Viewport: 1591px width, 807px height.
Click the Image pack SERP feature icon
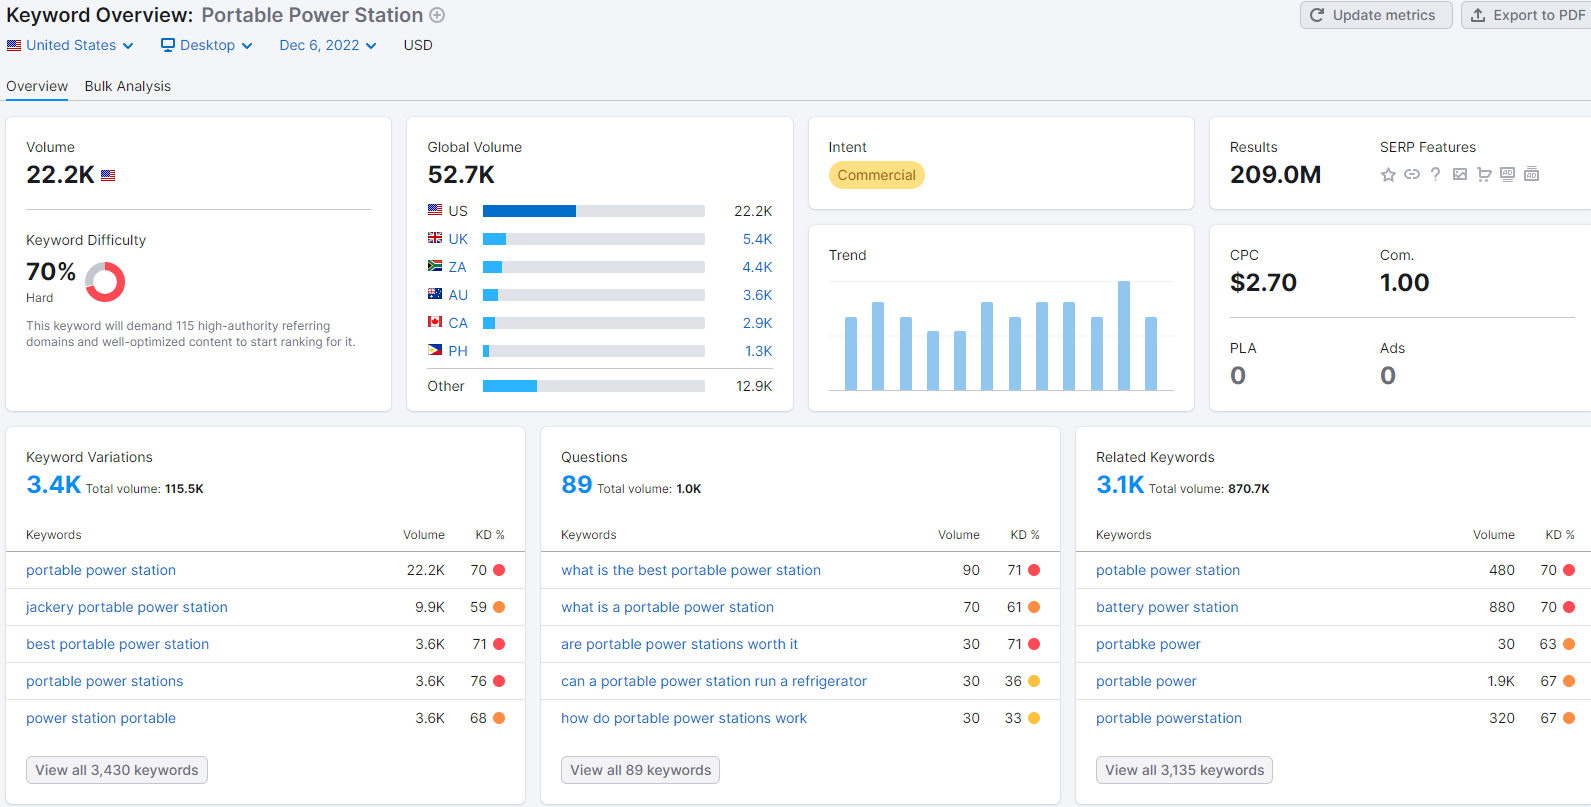(1460, 174)
